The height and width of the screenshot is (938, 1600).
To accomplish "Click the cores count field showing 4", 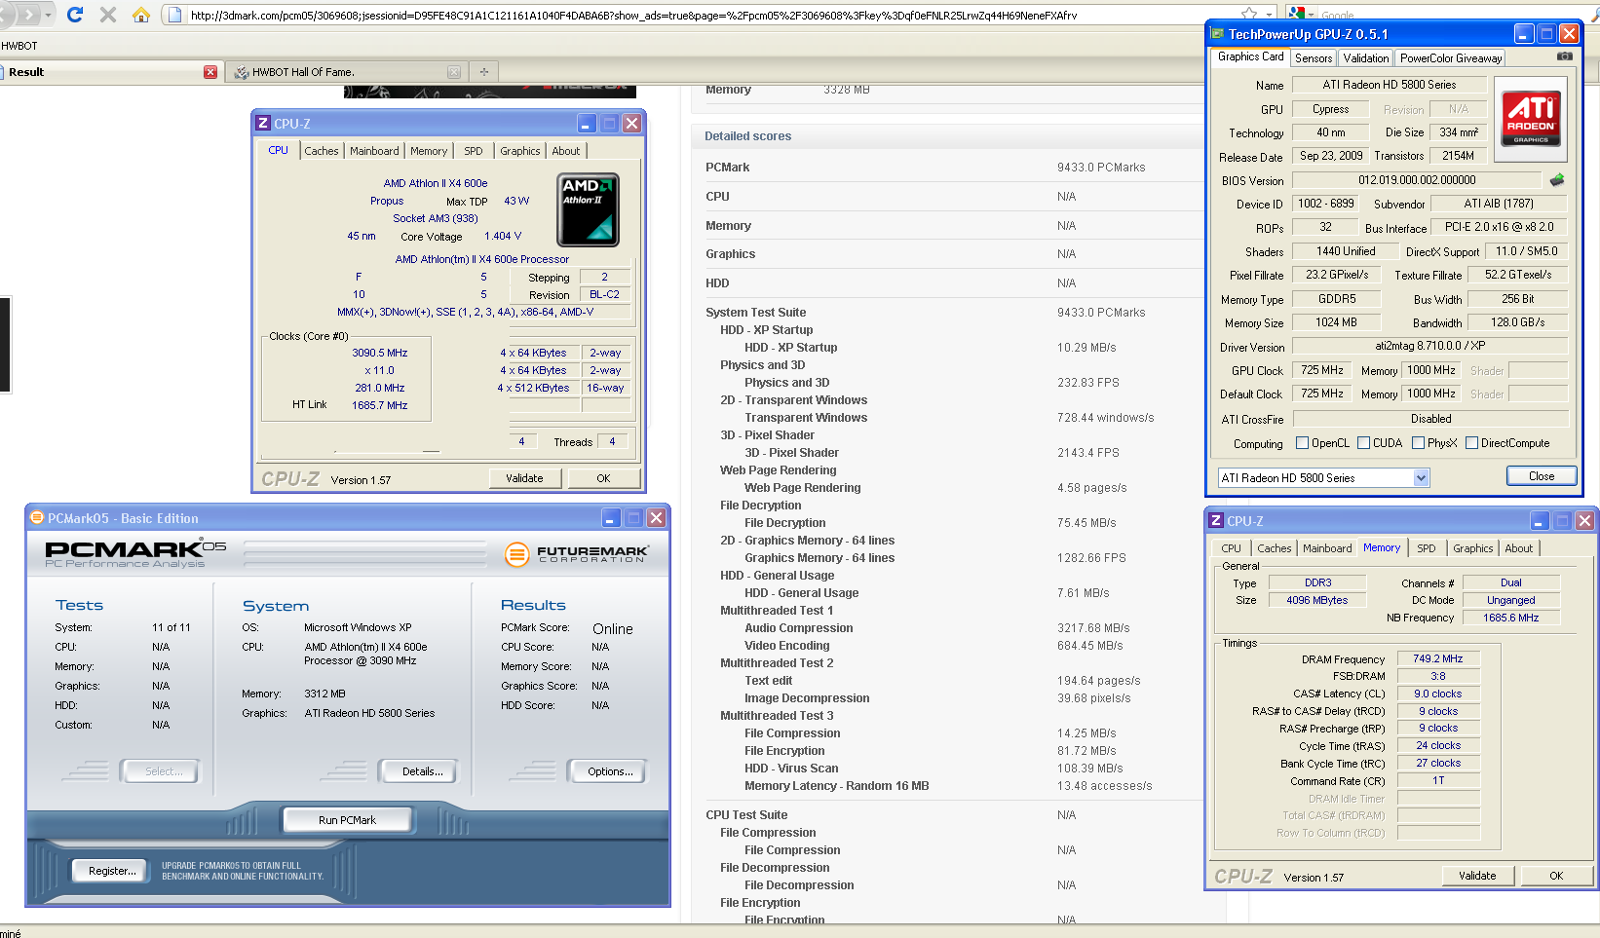I will pos(521,441).
